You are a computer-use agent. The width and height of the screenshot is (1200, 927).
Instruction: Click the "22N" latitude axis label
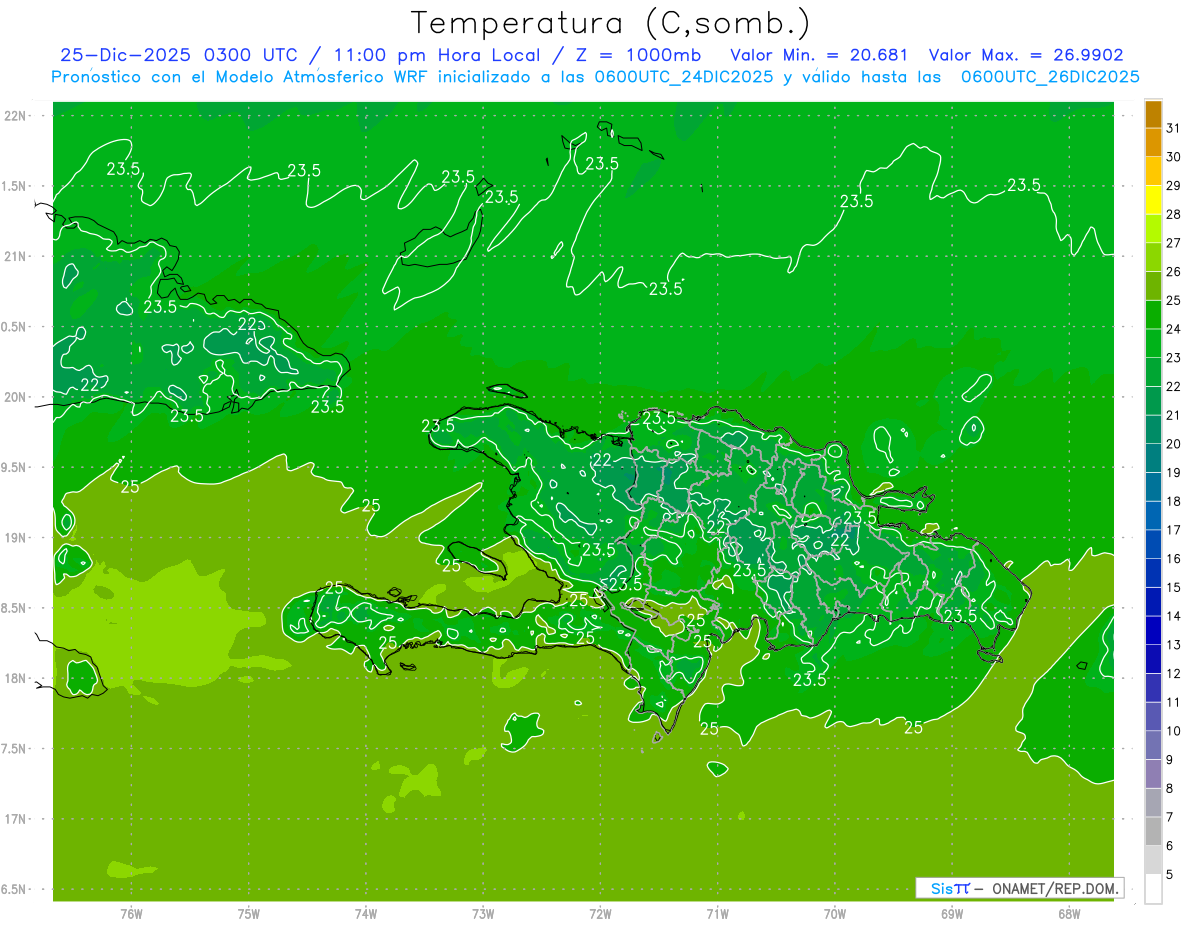15,116
